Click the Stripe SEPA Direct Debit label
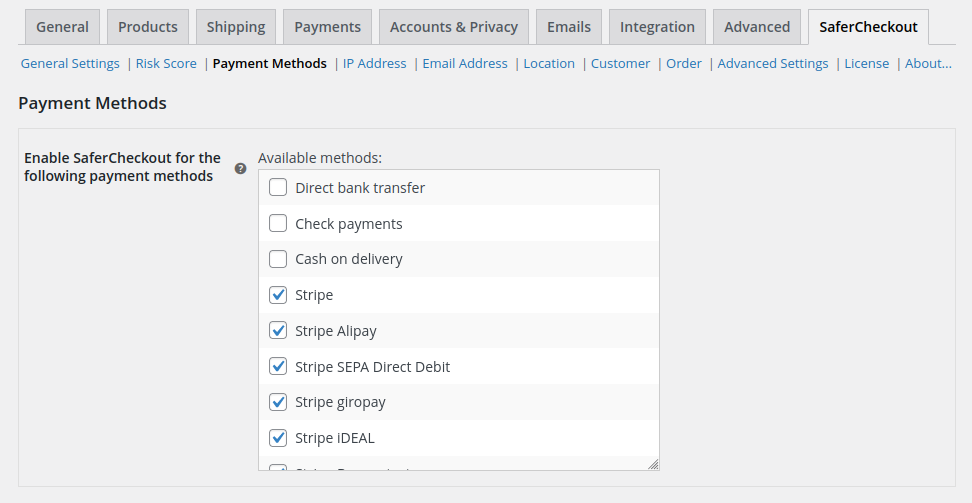Viewport: 972px width, 503px height. coord(373,367)
